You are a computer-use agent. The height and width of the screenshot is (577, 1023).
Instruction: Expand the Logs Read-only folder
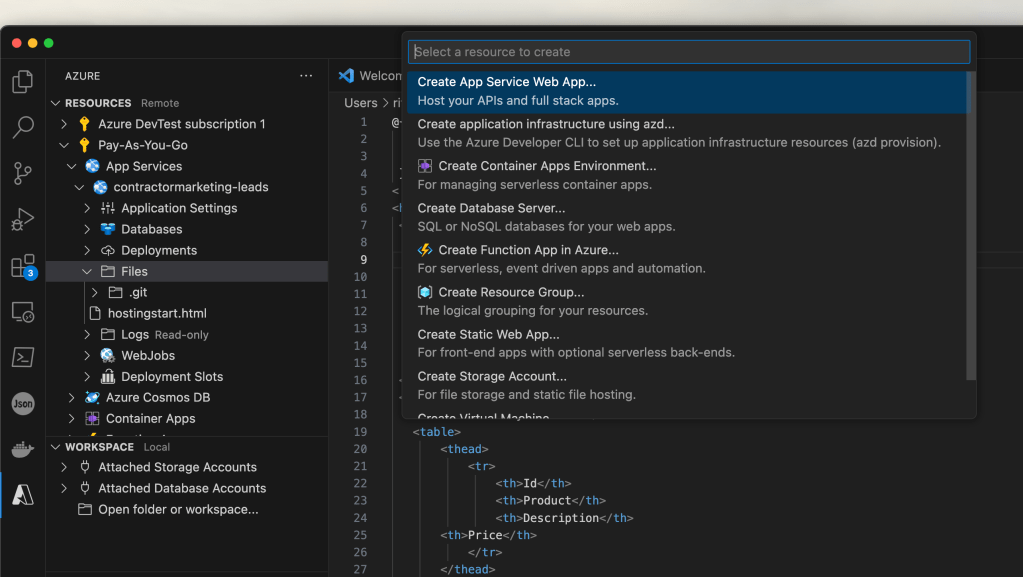87,334
